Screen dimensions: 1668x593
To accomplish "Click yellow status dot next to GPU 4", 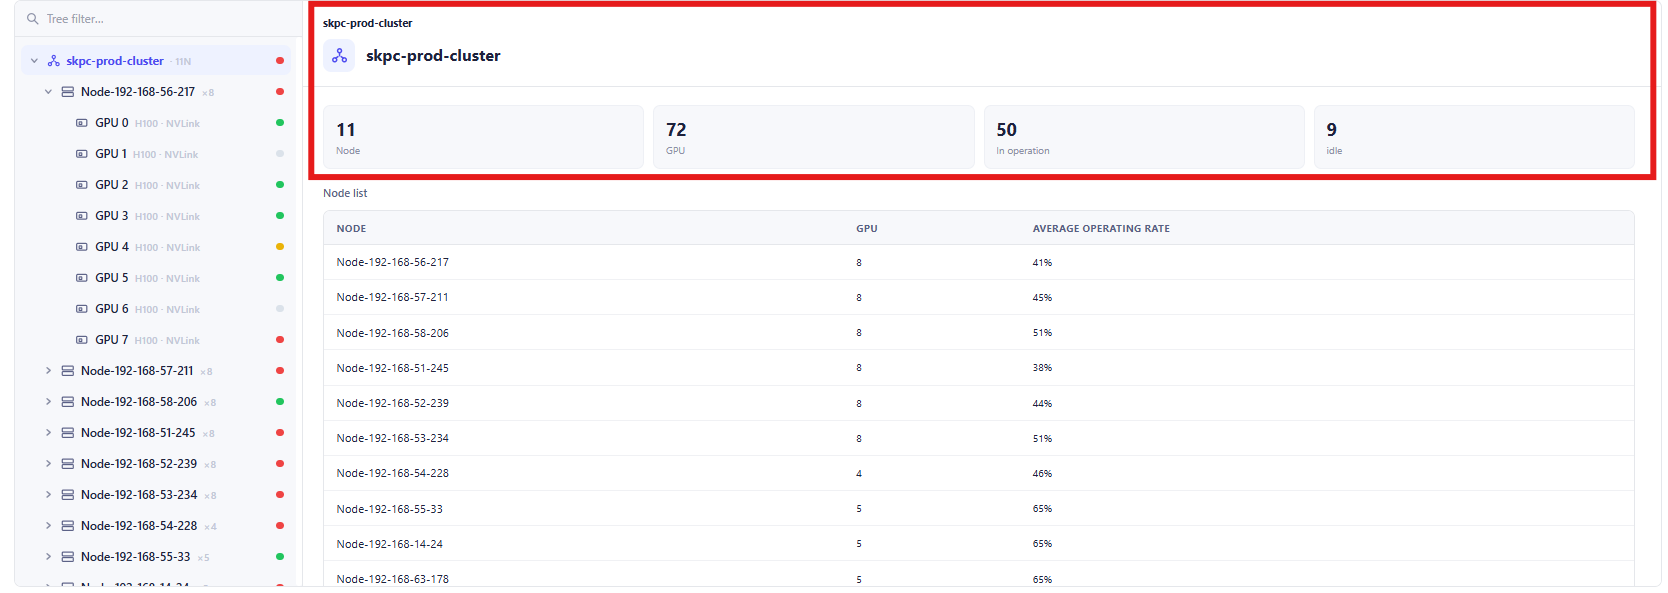I will [x=280, y=247].
